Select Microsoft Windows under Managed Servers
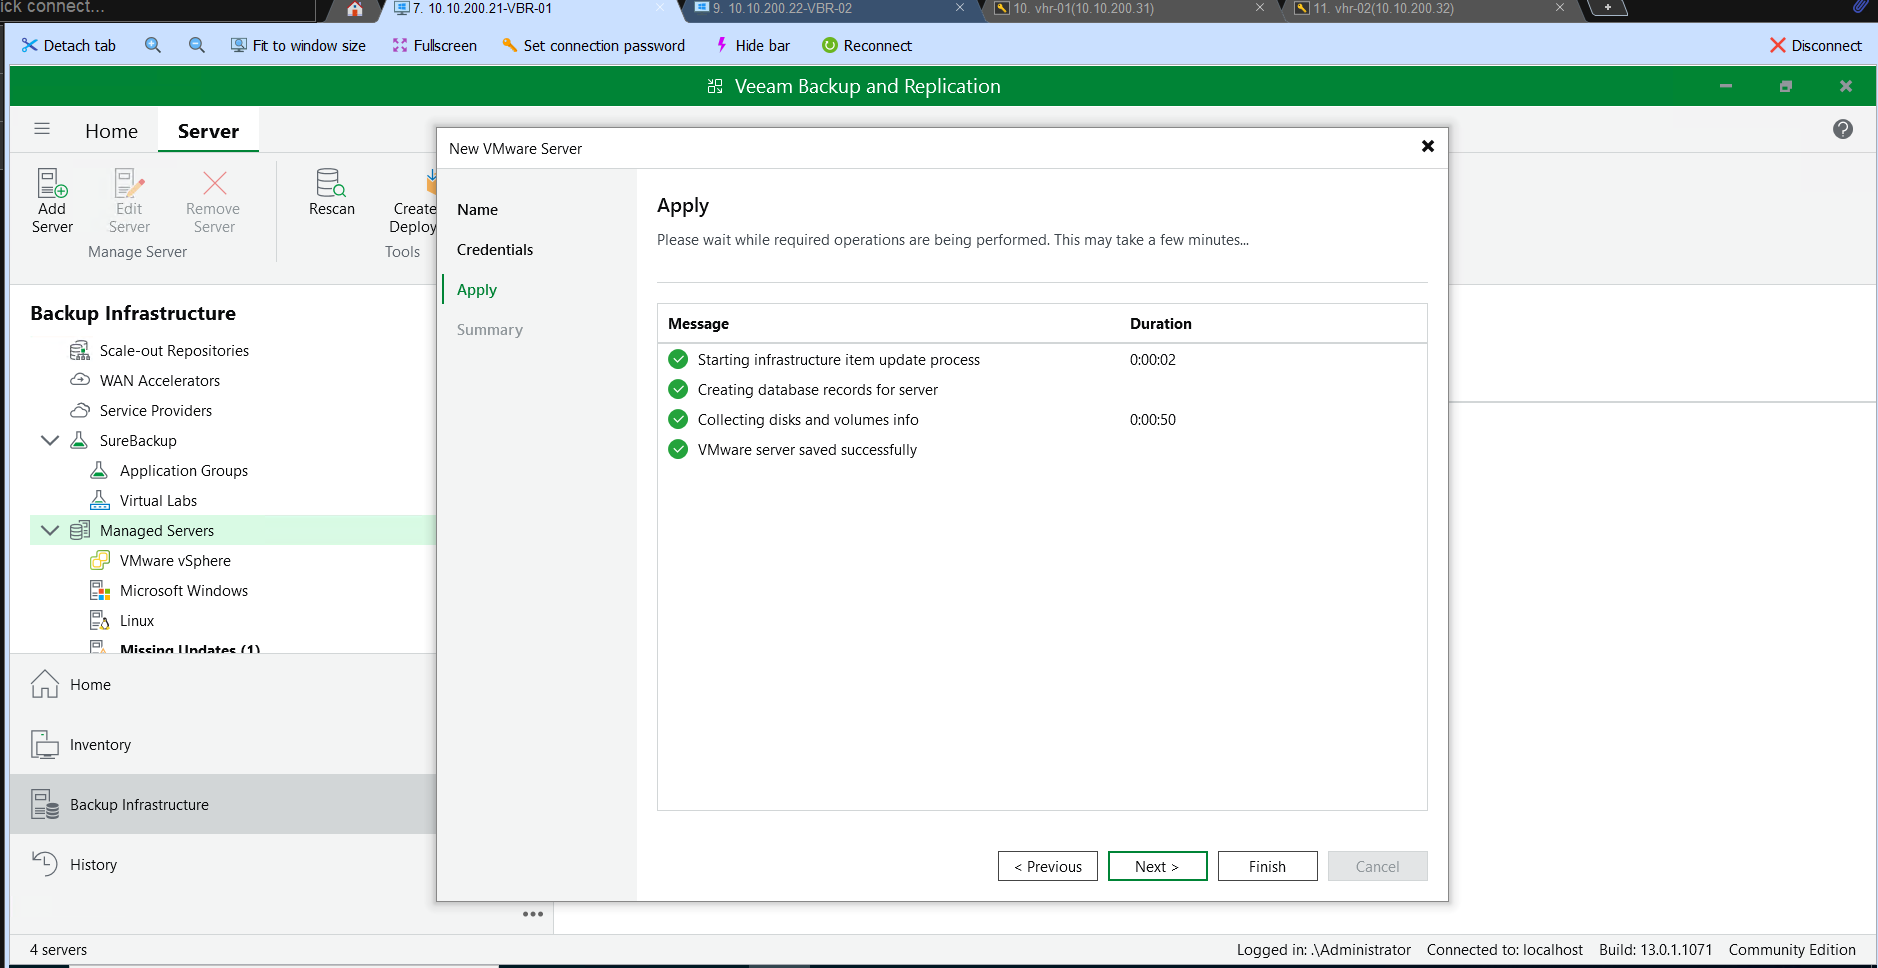Viewport: 1878px width, 968px height. coord(183,591)
